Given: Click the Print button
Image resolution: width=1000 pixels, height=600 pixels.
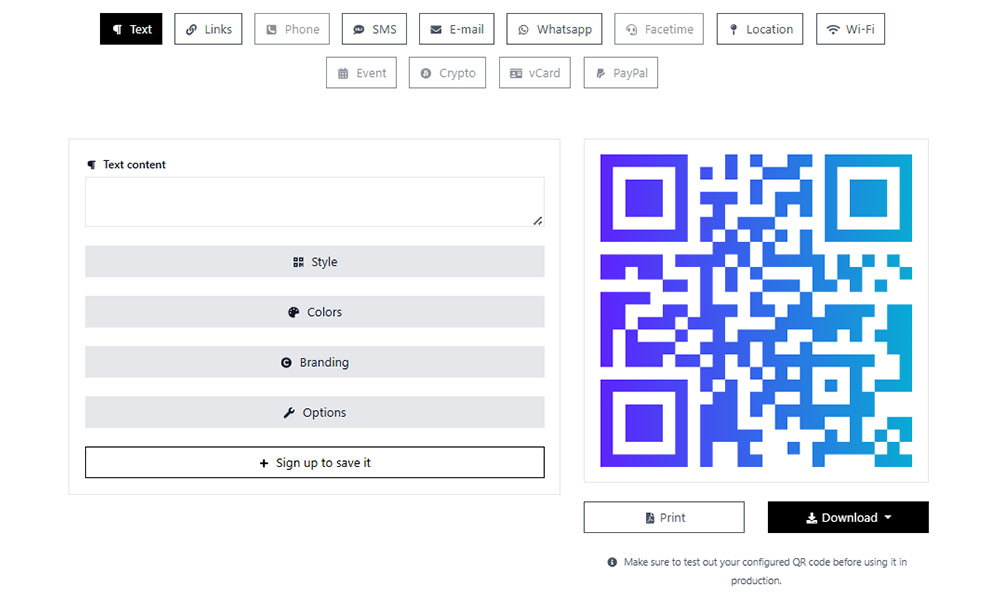Looking at the screenshot, I should tap(664, 517).
